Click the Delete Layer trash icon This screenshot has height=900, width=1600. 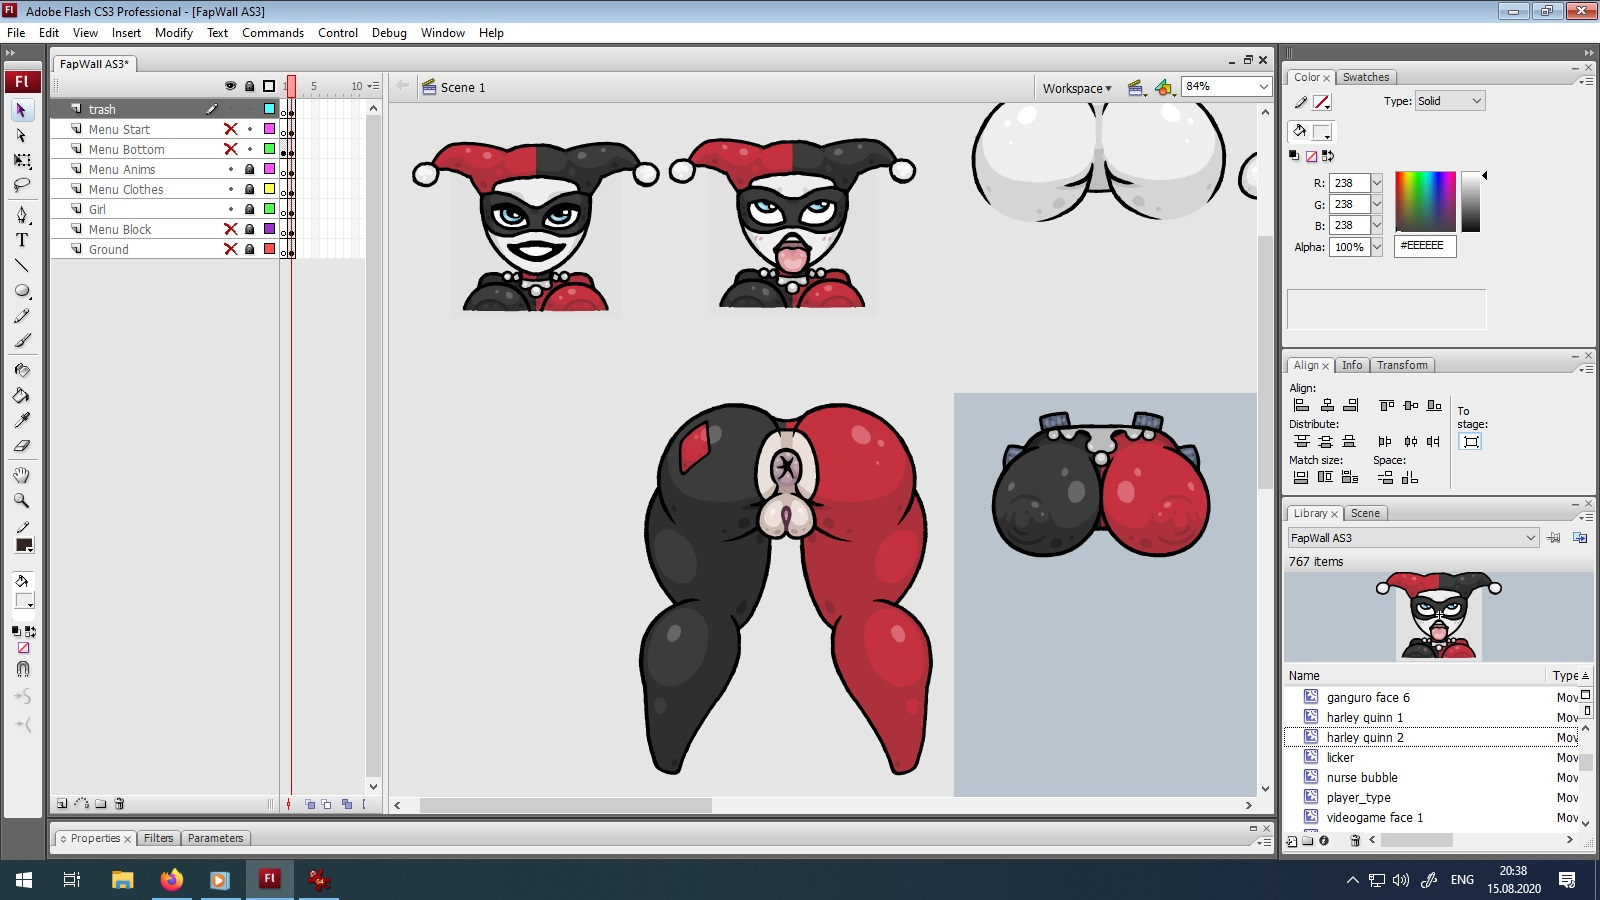(x=119, y=804)
